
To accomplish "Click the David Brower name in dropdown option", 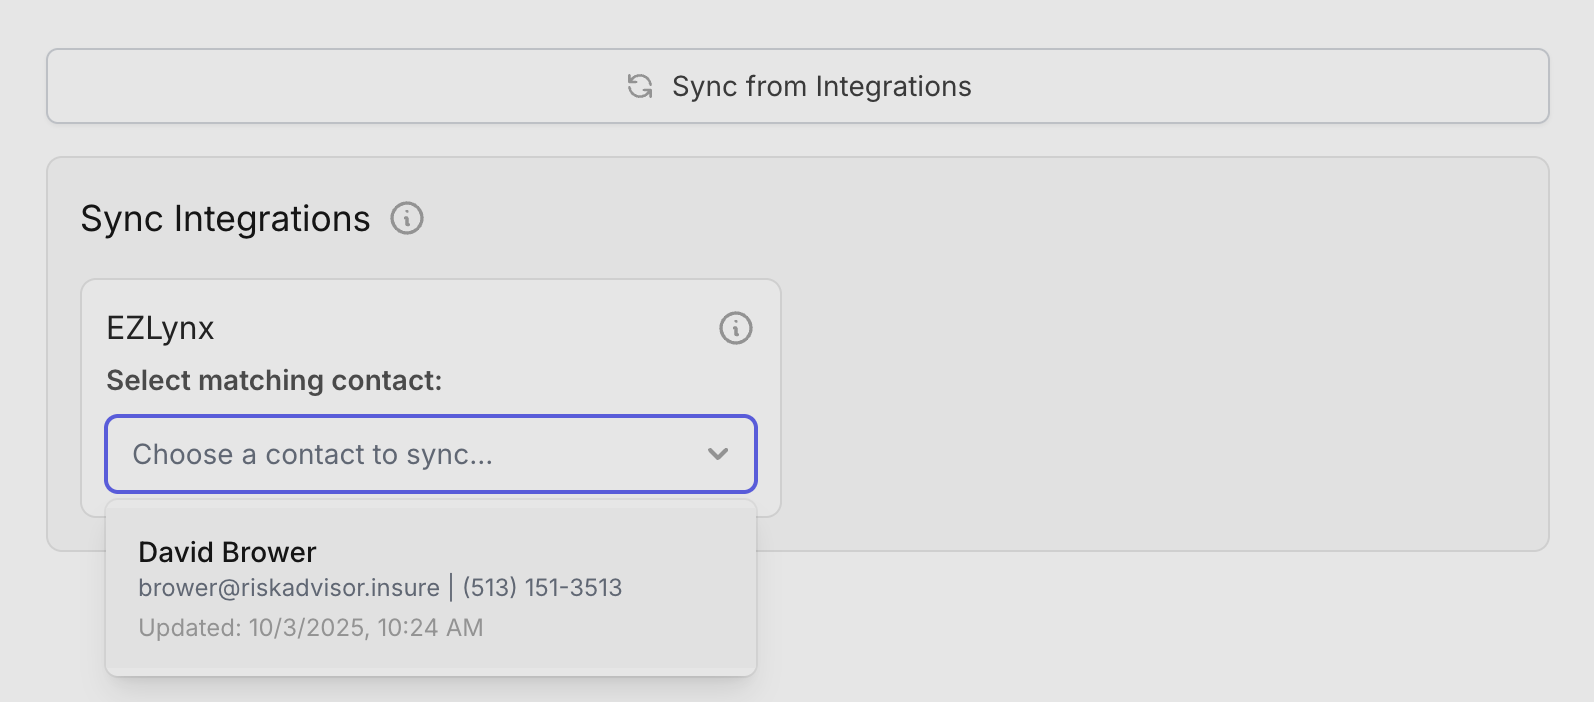I will click(227, 552).
